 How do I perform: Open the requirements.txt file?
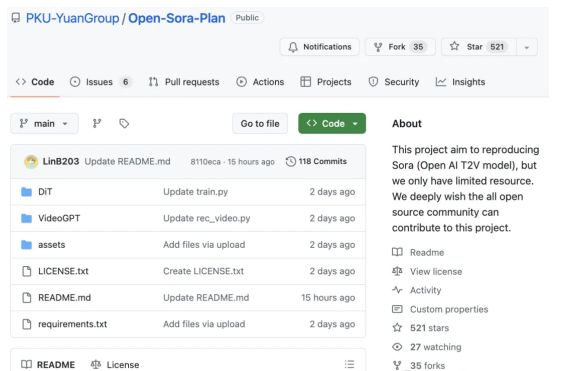click(73, 324)
